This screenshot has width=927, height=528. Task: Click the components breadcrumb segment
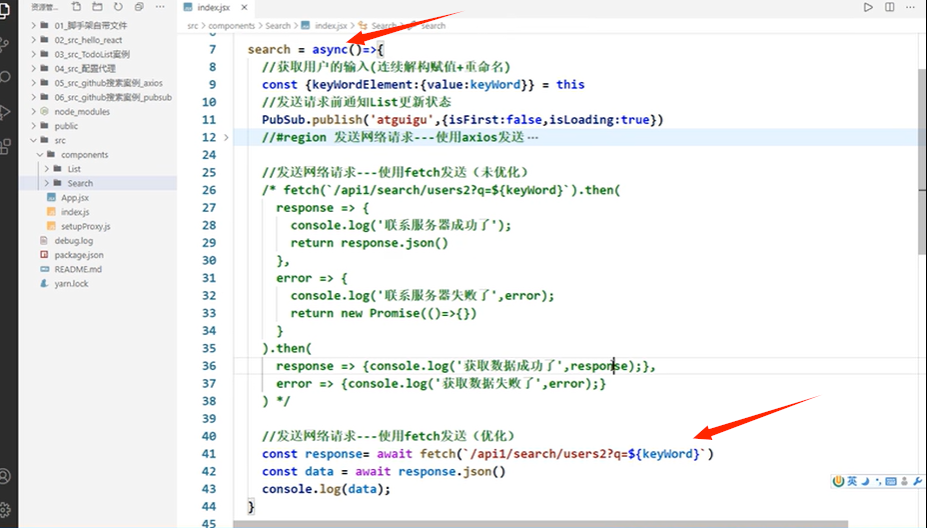(231, 25)
